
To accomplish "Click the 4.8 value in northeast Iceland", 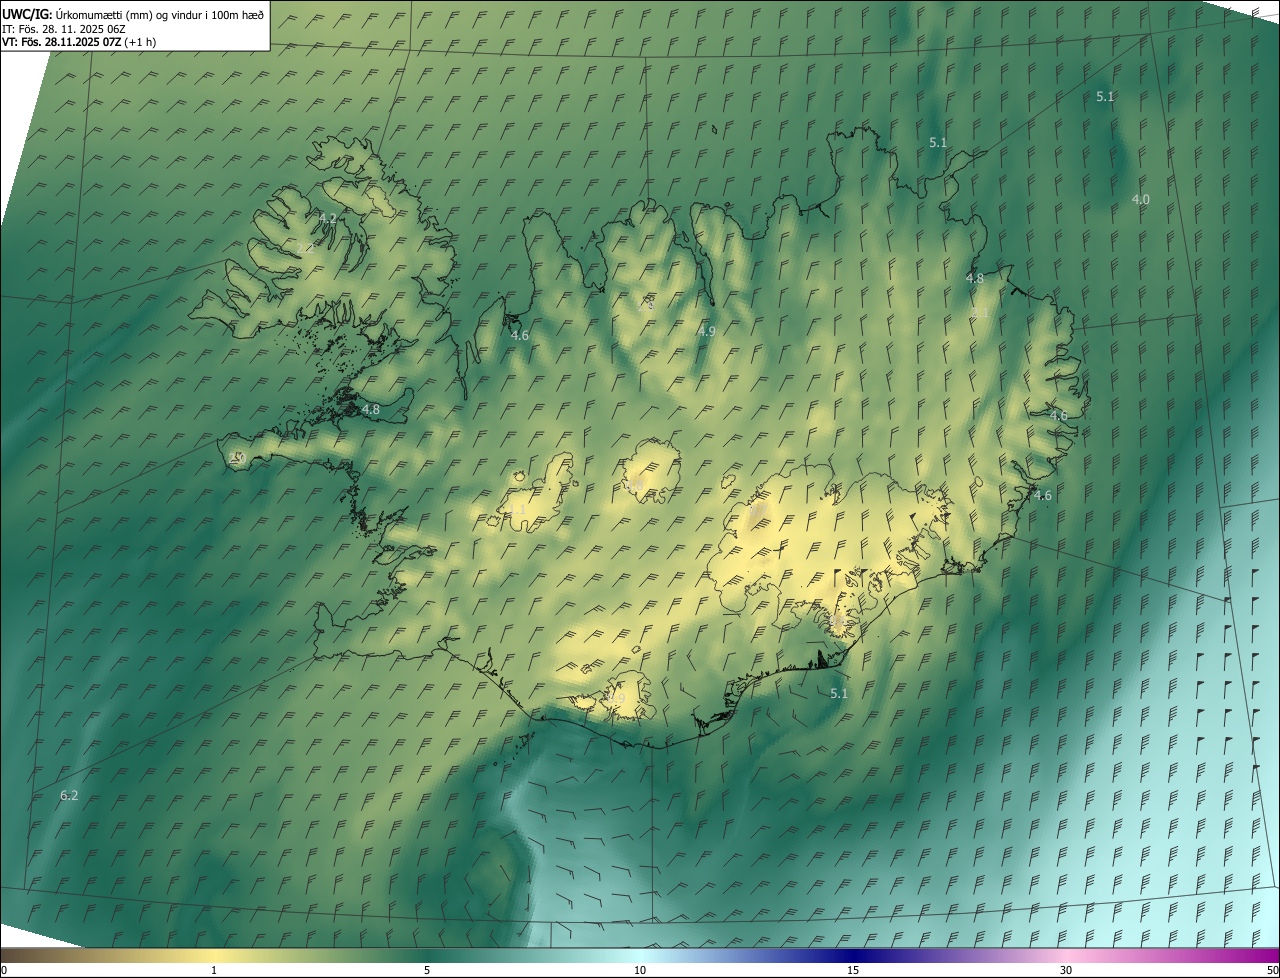I will pyautogui.click(x=975, y=278).
